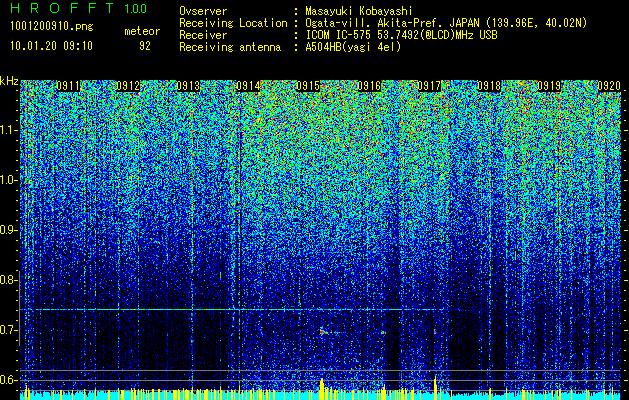
Task: Click the yellow power spike below 0917
Action: coord(435,387)
